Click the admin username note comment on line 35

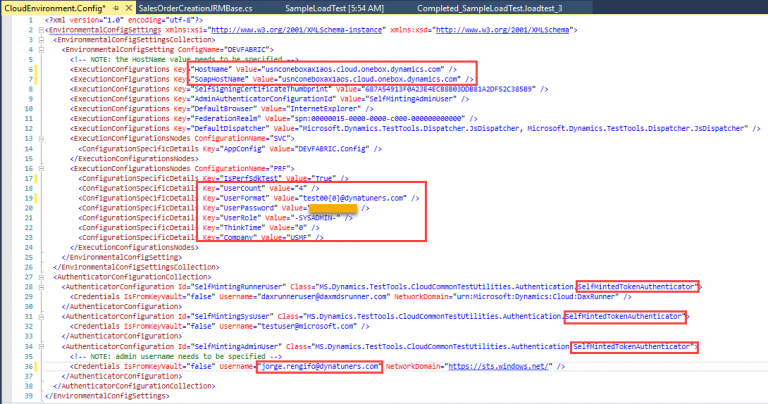176,356
